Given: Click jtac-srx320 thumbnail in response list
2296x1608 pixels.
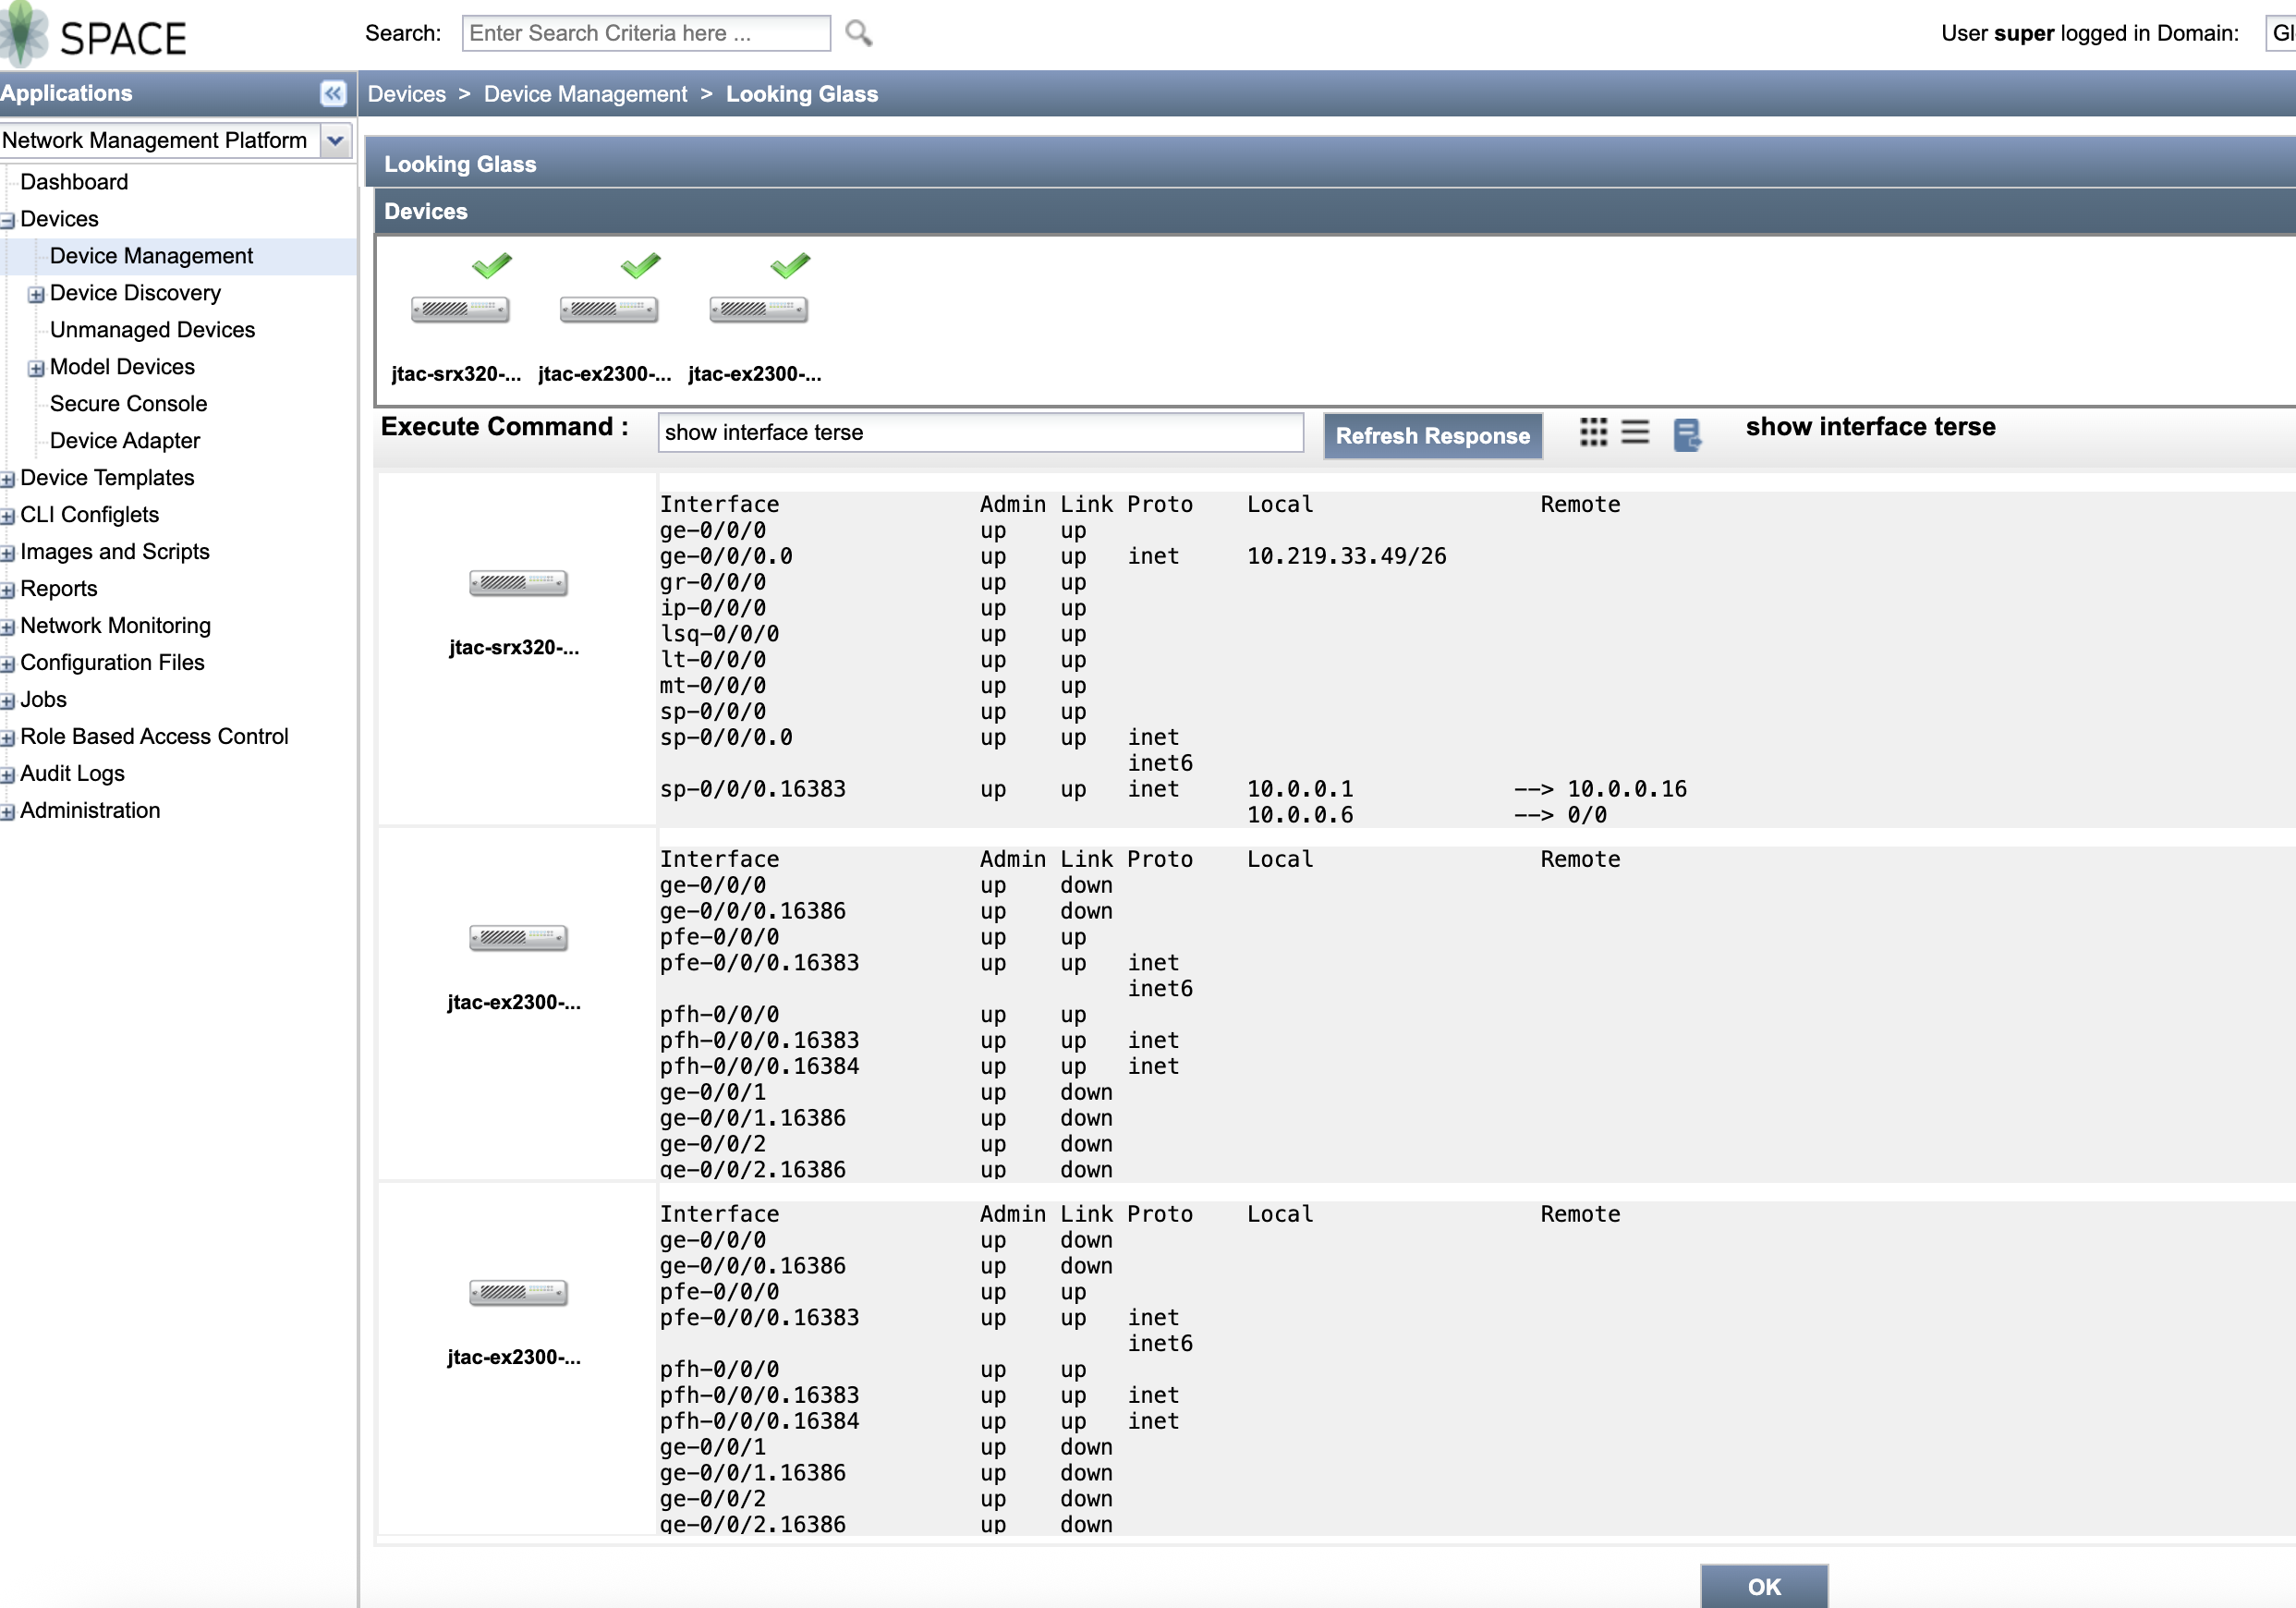Looking at the screenshot, I should 518,583.
